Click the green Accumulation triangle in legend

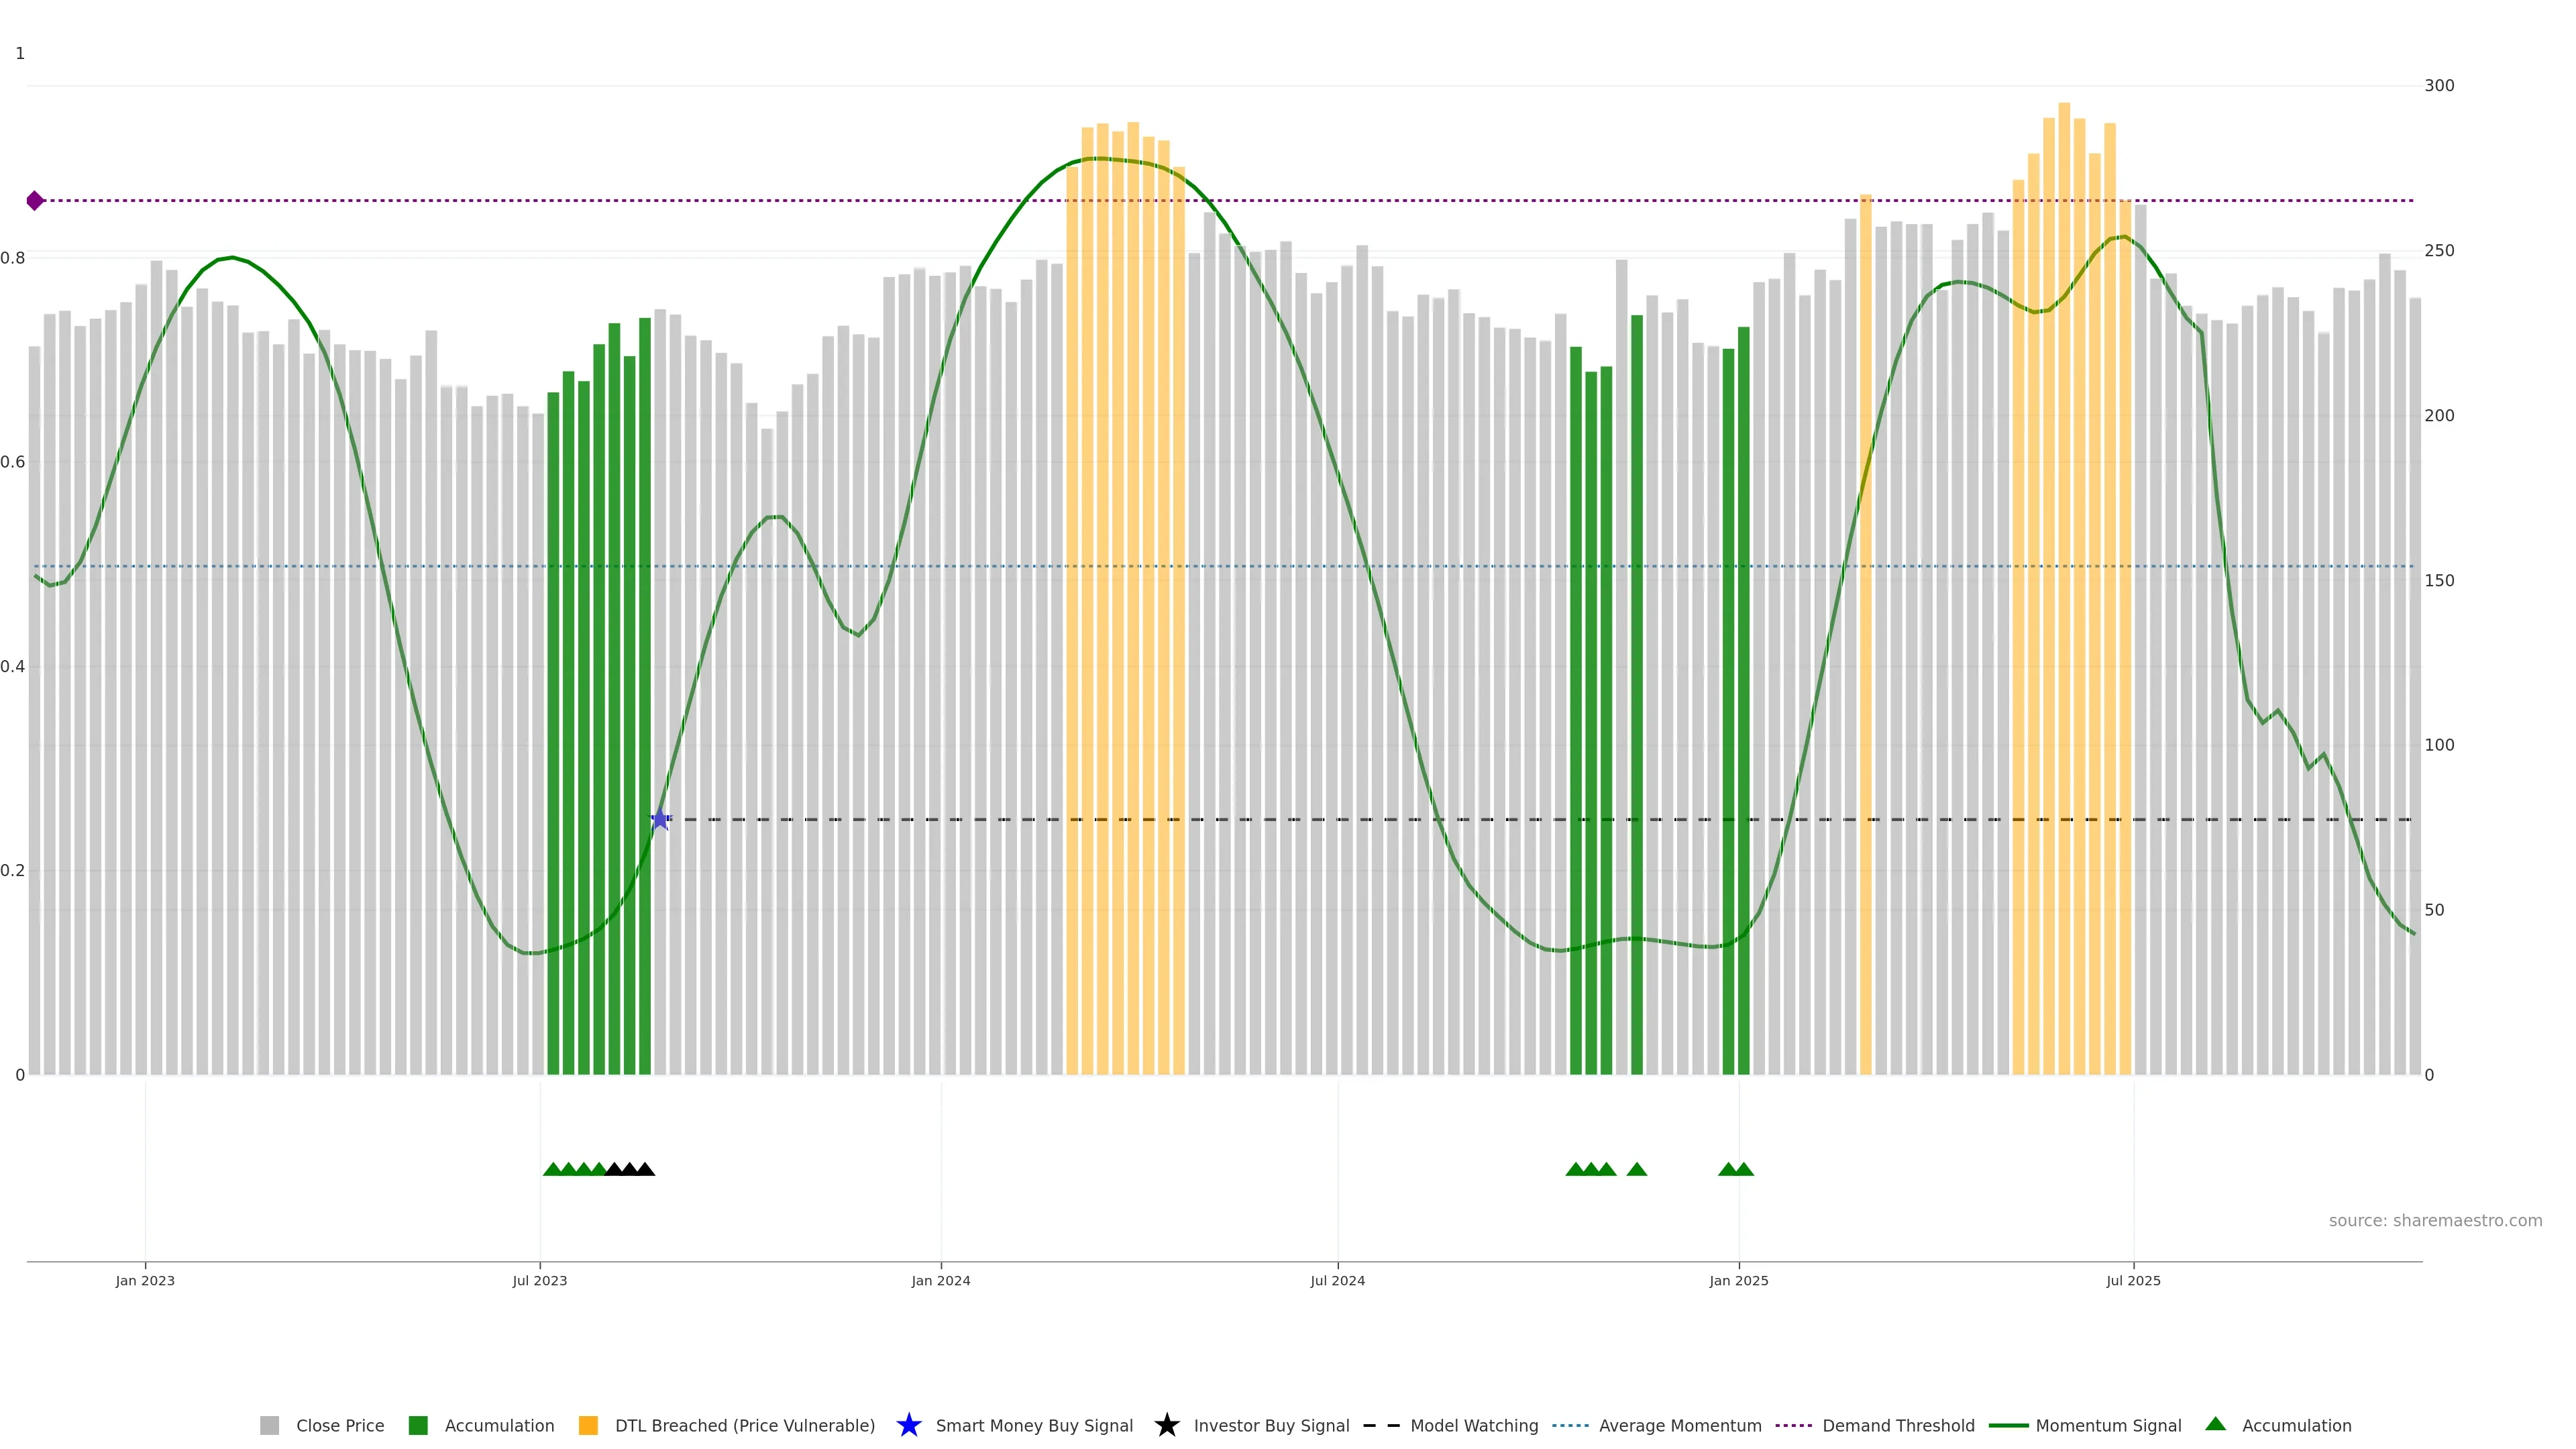2216,1424
